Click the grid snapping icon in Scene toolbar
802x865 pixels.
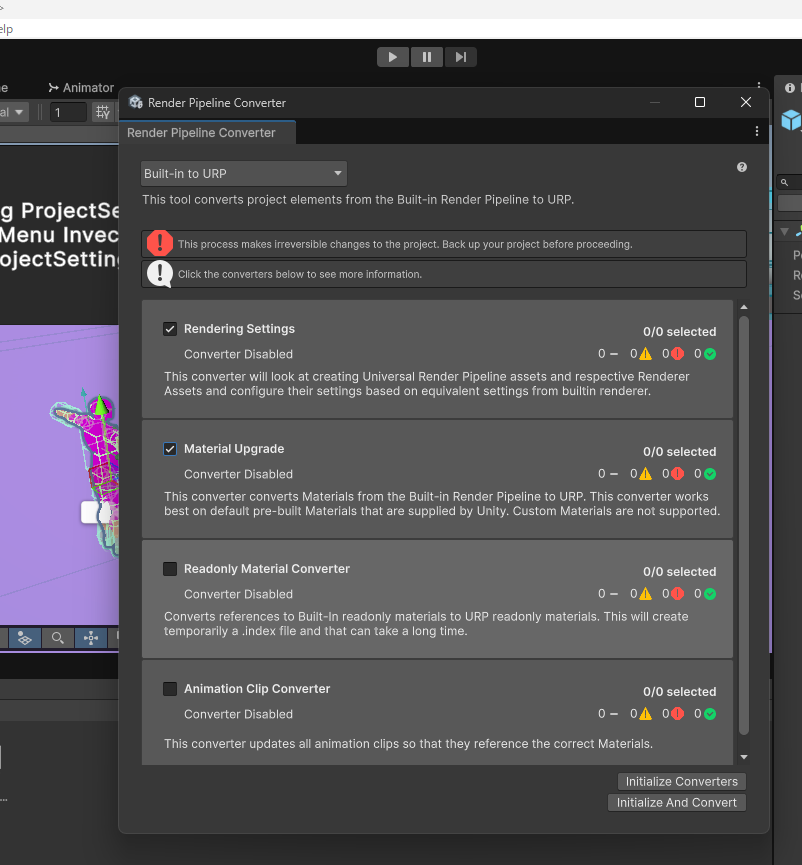102,113
